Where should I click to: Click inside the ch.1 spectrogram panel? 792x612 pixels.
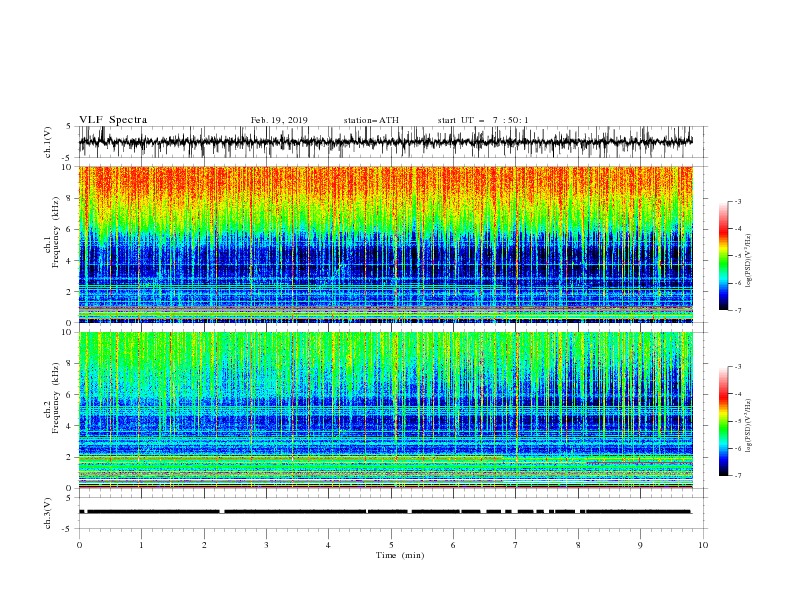click(385, 244)
